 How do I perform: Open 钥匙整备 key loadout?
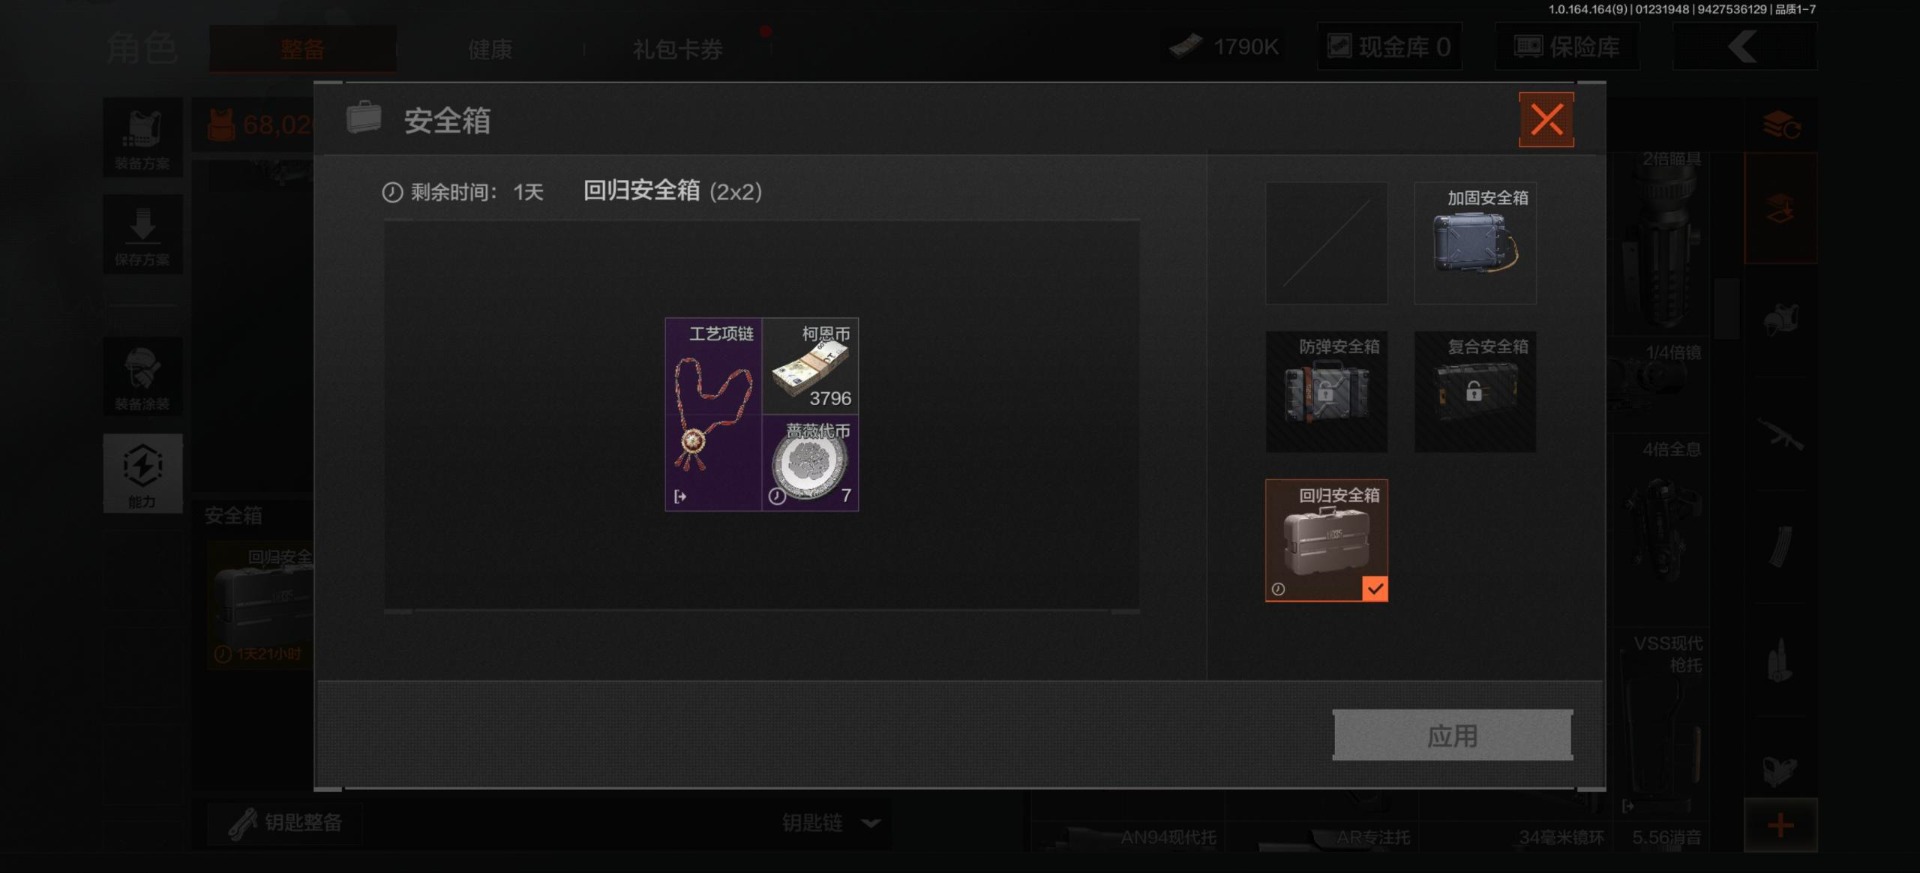[287, 823]
